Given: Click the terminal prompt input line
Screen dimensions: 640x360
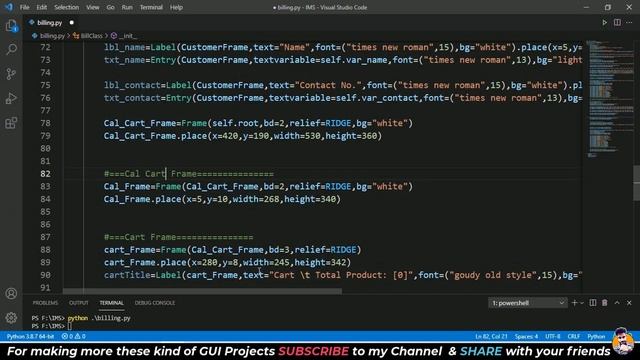Looking at the screenshot, I should pyautogui.click(x=51, y=326).
